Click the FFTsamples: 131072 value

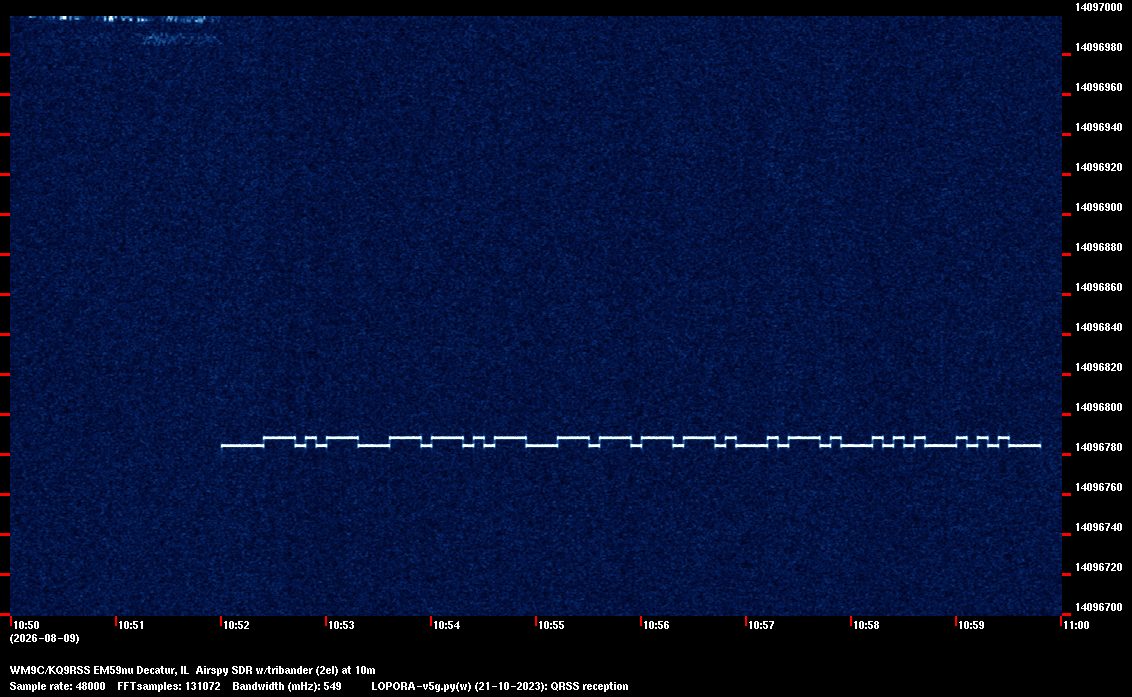click(x=169, y=686)
